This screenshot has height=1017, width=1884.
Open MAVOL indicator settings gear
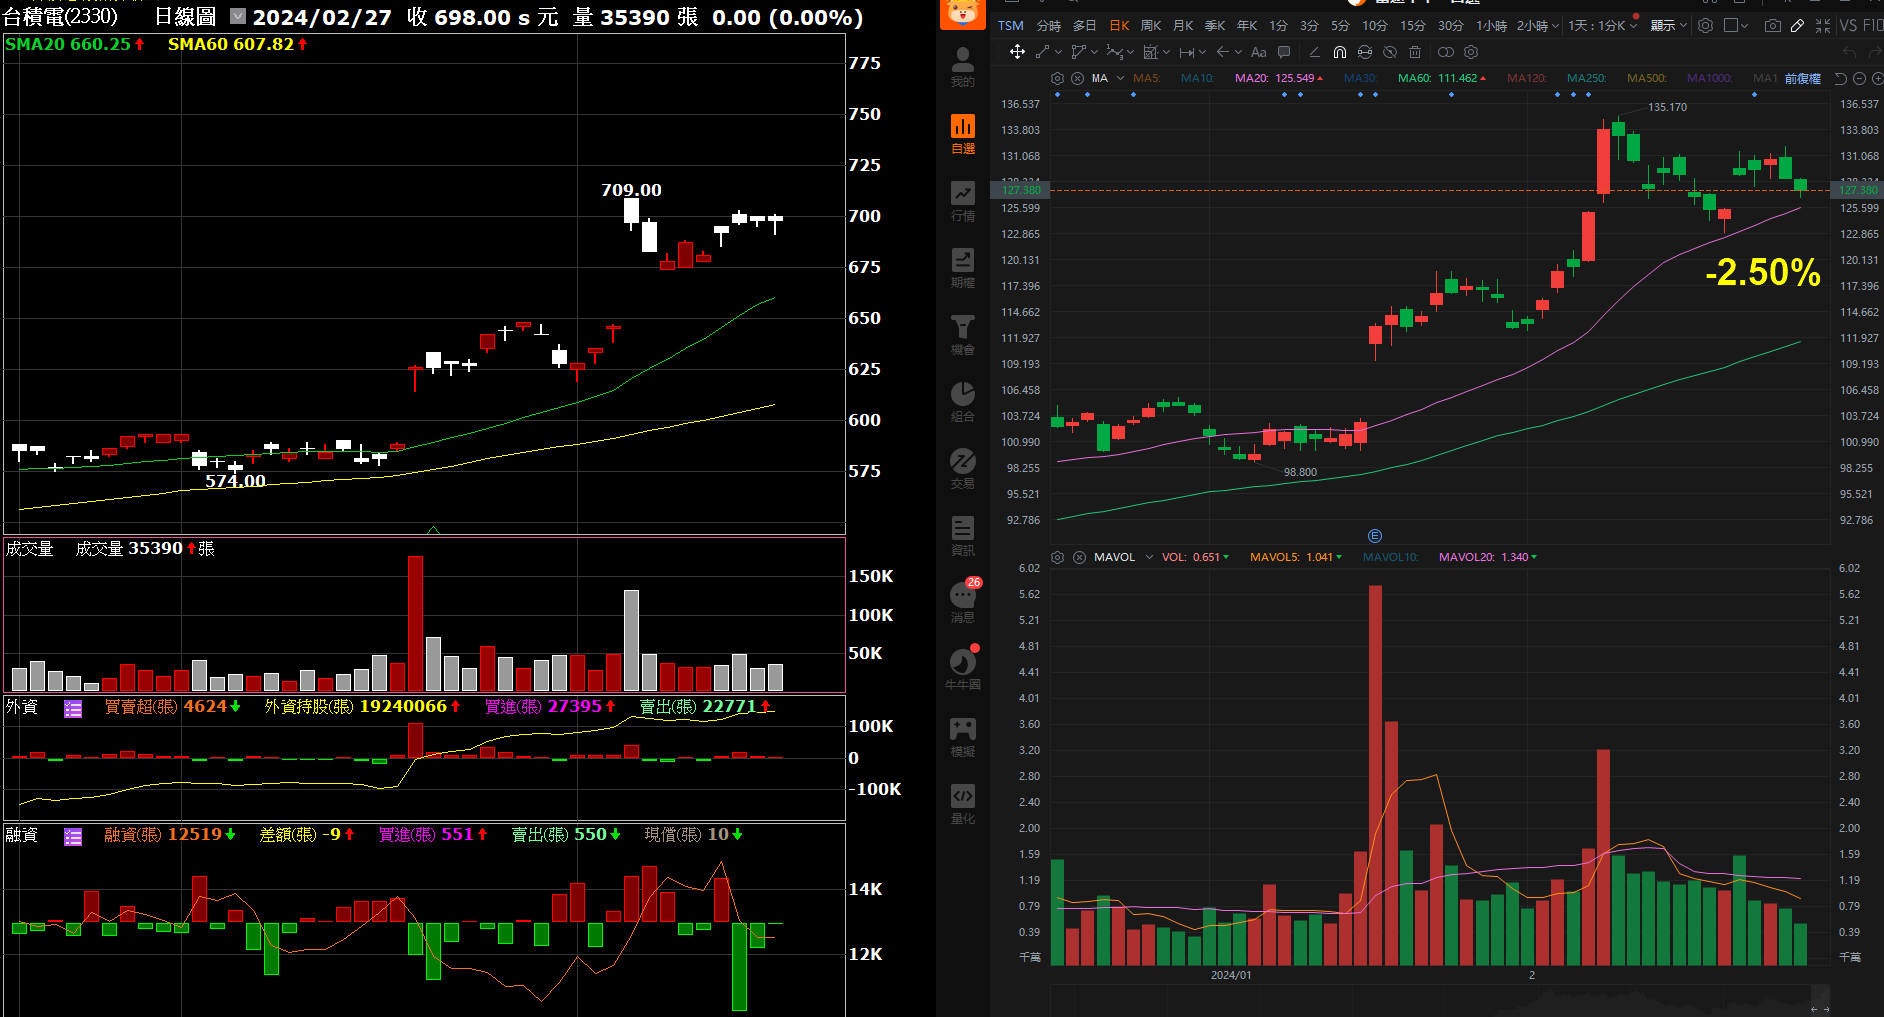pos(1057,557)
